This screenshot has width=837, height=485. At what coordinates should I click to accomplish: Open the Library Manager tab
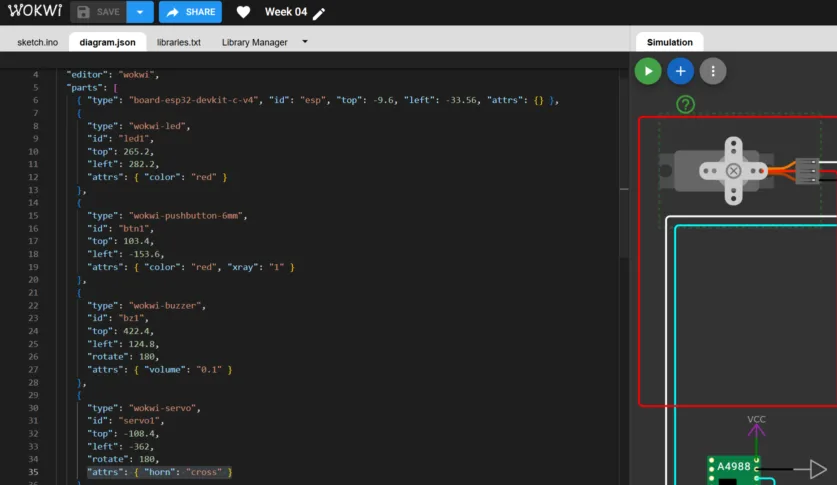[x=255, y=42]
